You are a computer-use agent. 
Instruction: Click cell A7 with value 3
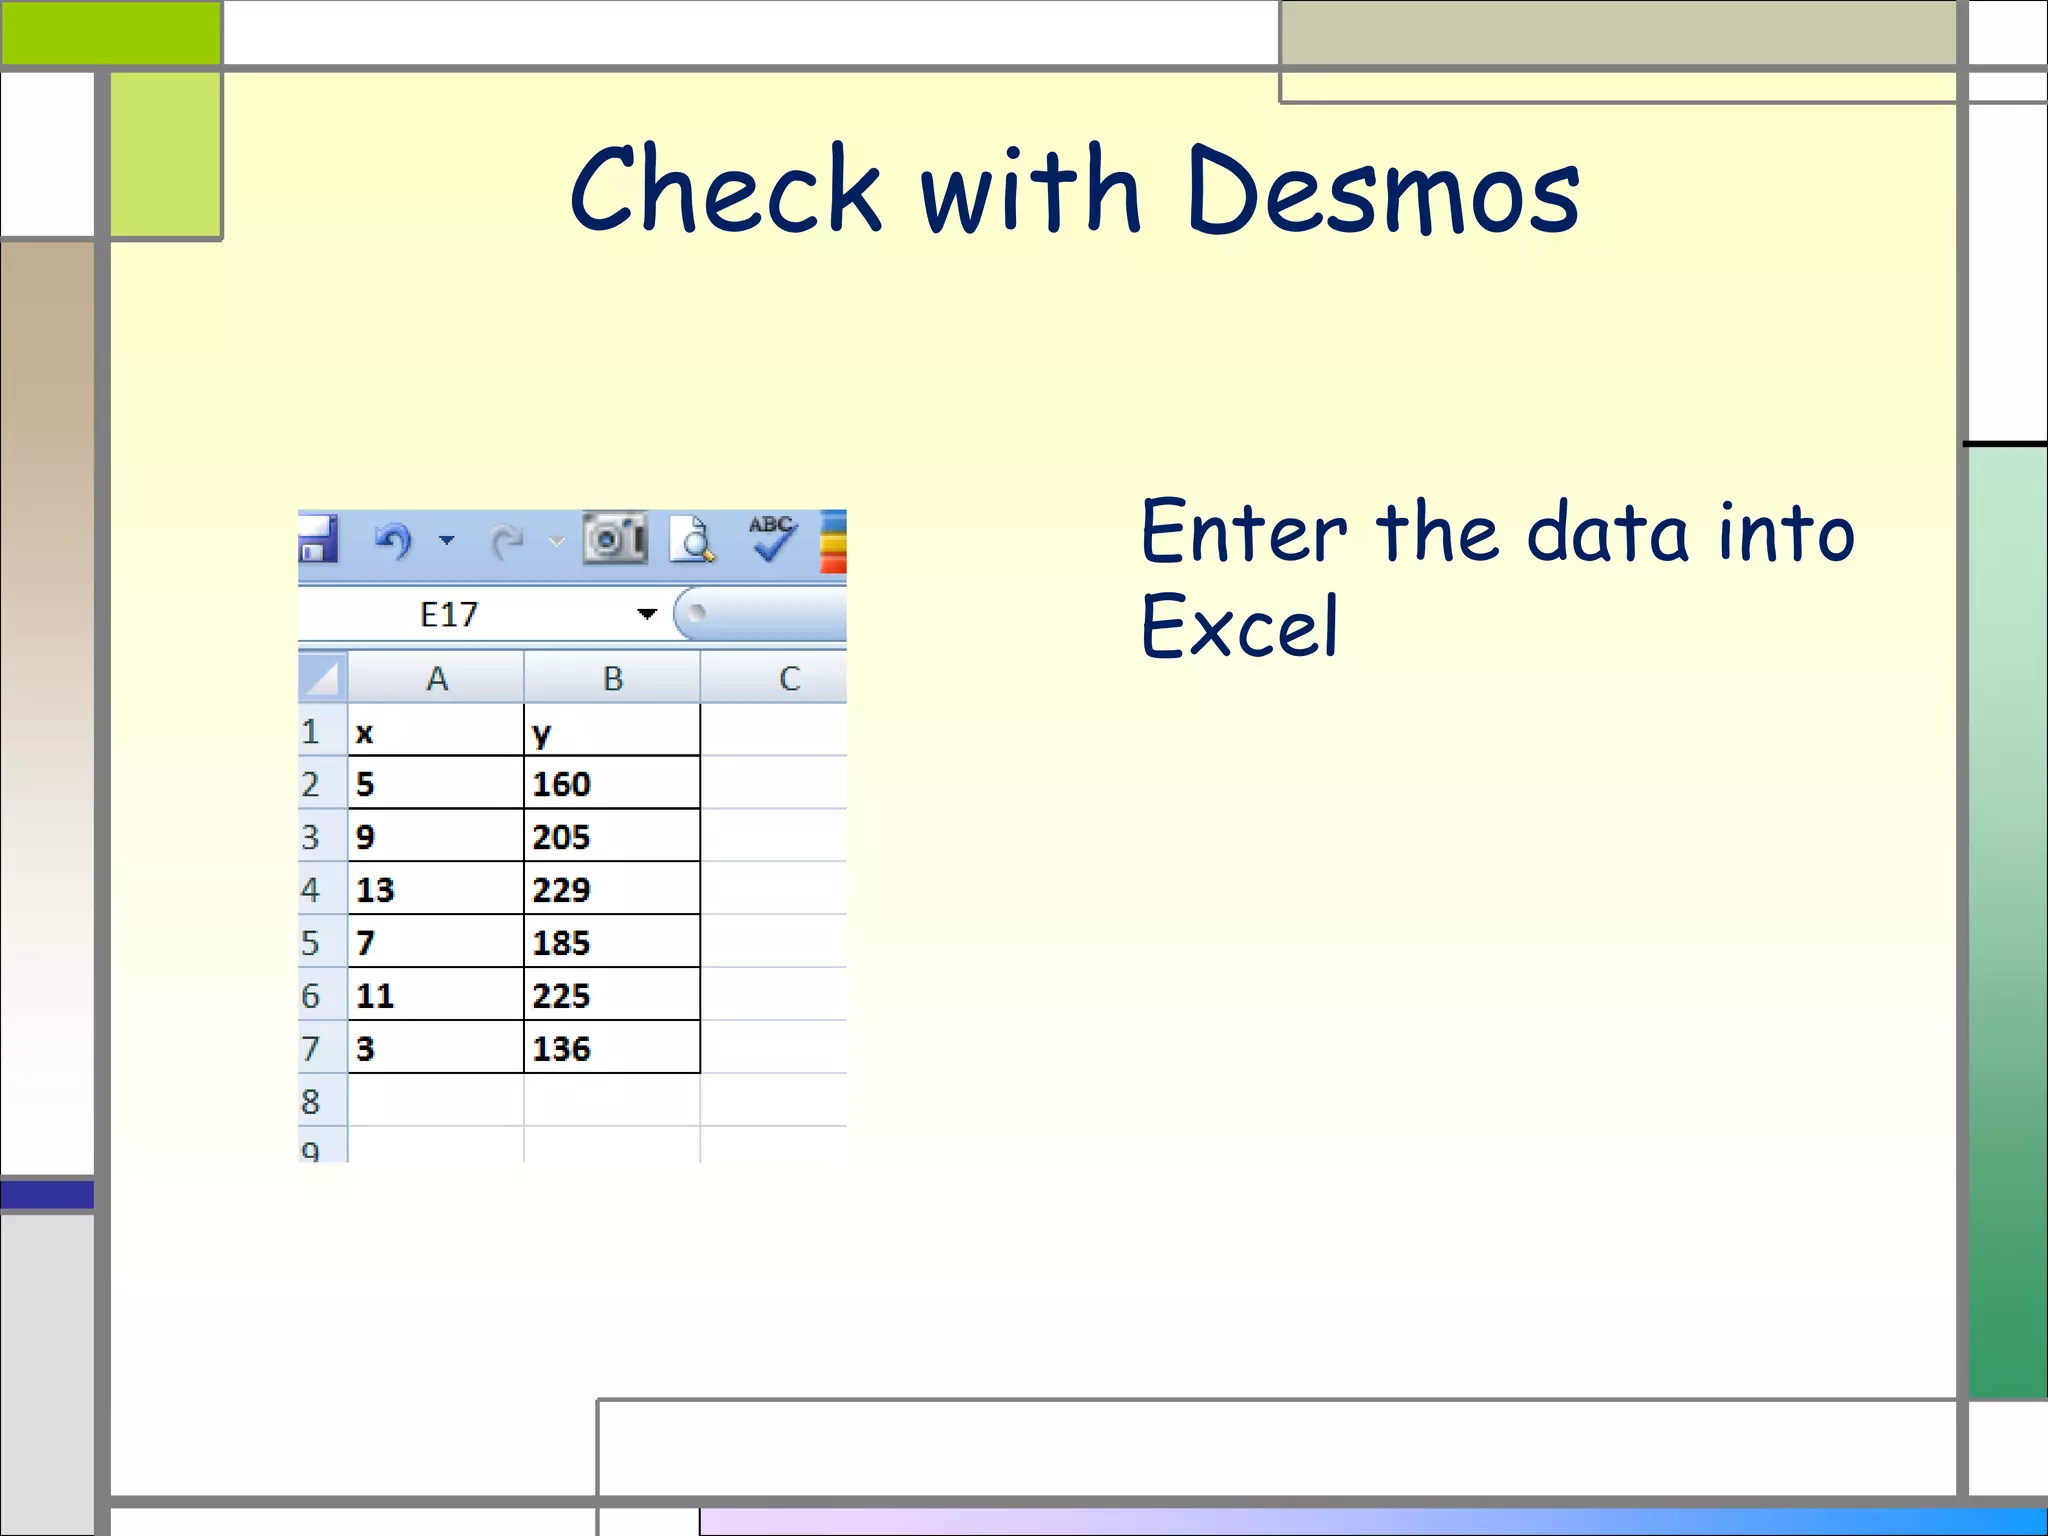coord(436,1048)
